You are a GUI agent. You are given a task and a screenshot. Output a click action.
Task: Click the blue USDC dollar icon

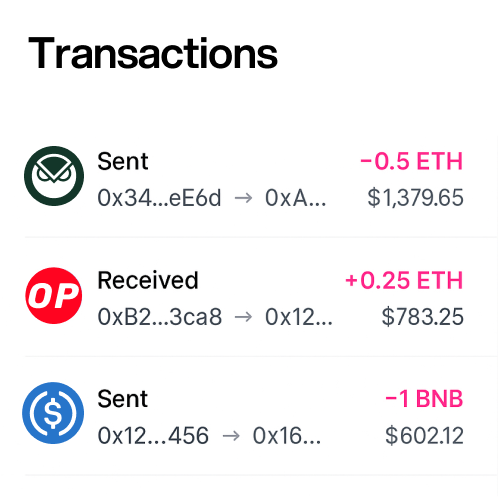click(53, 413)
